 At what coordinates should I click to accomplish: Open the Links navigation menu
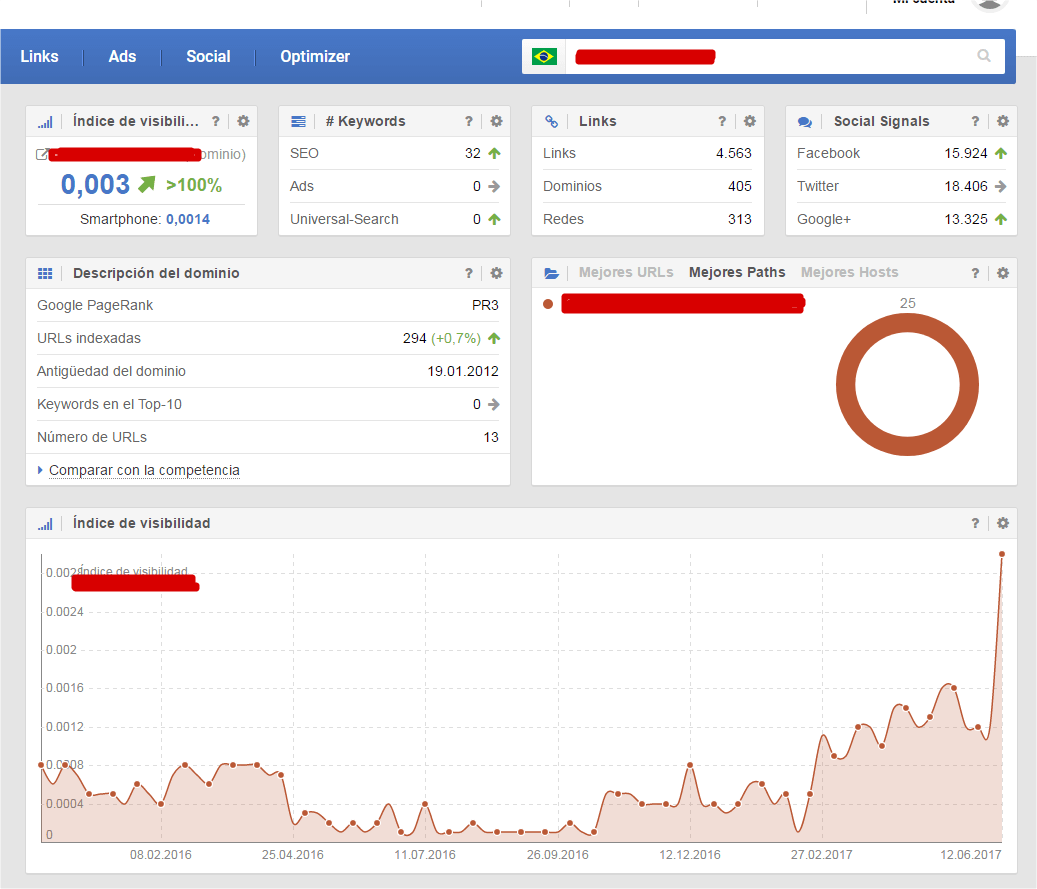click(x=39, y=57)
